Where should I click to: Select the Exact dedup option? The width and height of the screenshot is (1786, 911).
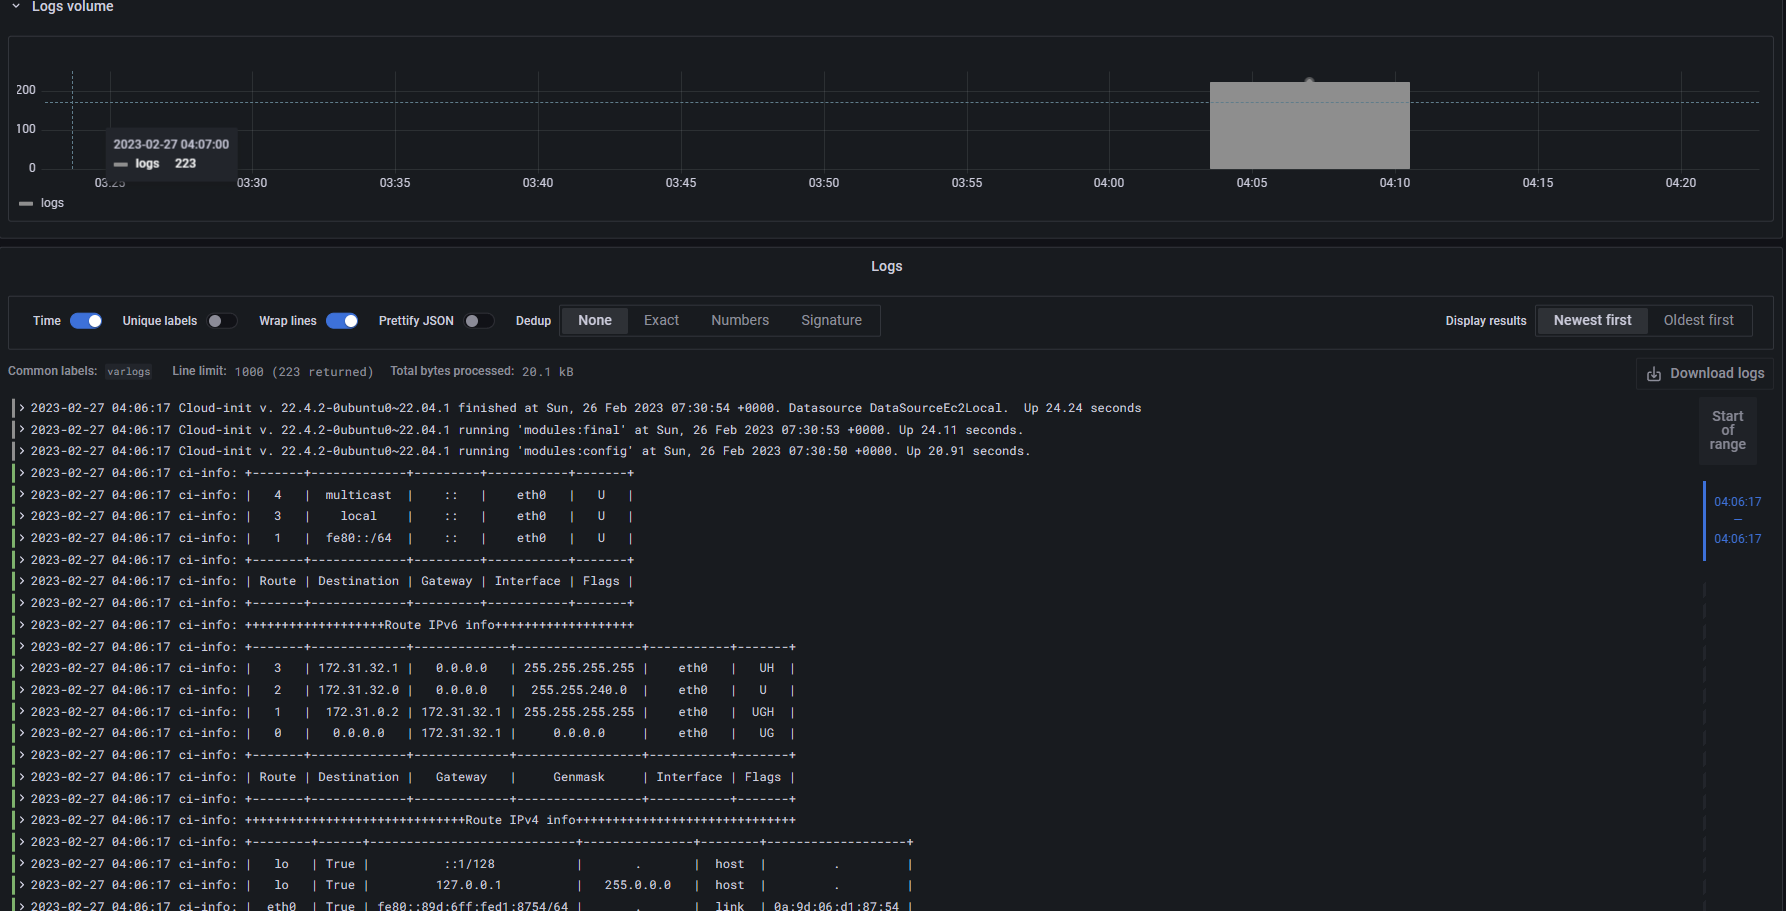pyautogui.click(x=661, y=320)
